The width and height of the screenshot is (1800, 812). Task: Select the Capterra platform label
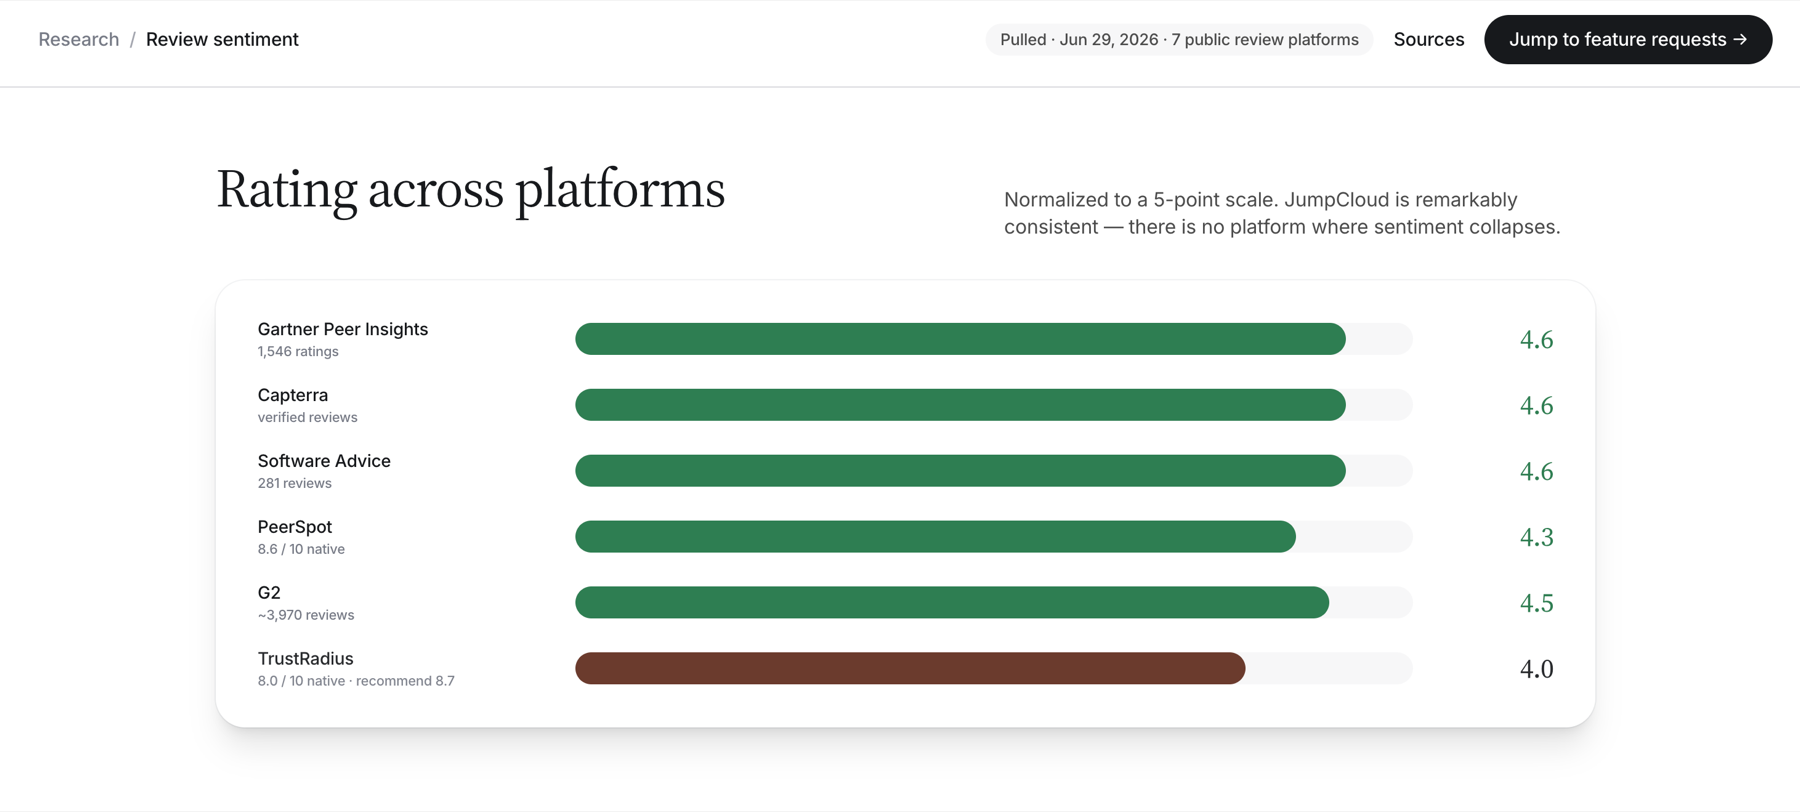(x=292, y=395)
